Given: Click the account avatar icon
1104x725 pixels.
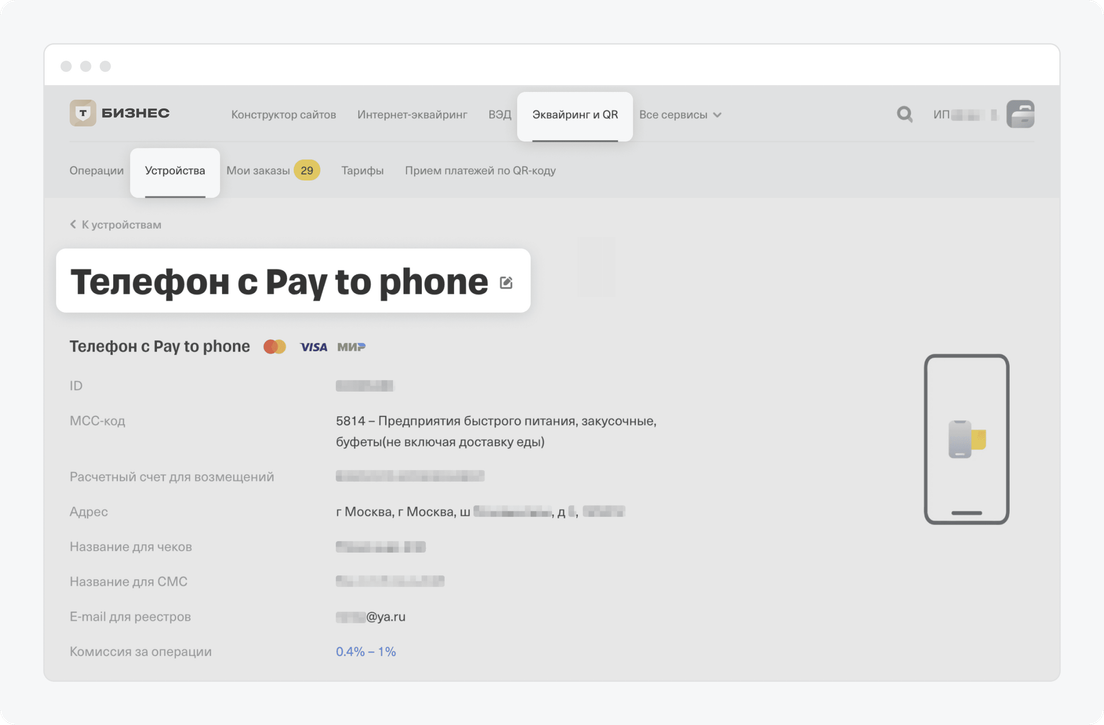Looking at the screenshot, I should click(x=1020, y=114).
